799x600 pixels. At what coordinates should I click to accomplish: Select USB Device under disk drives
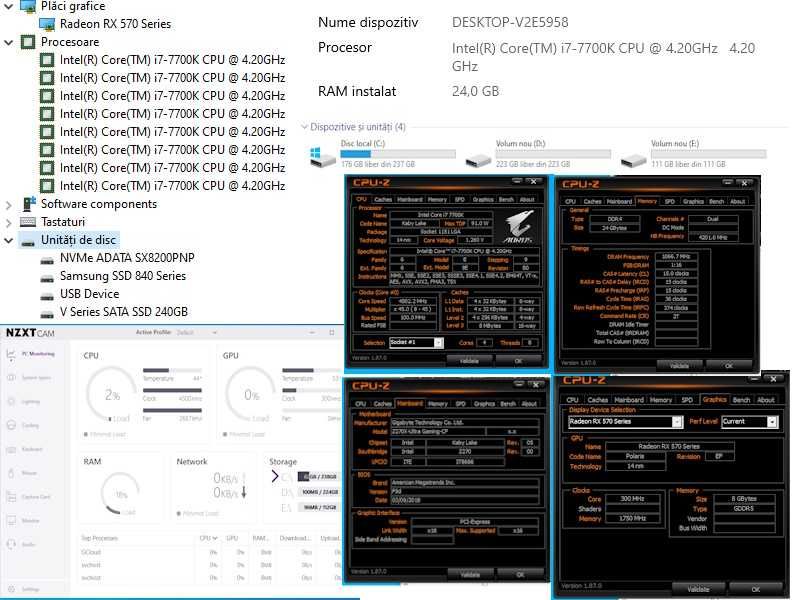pyautogui.click(x=90, y=294)
